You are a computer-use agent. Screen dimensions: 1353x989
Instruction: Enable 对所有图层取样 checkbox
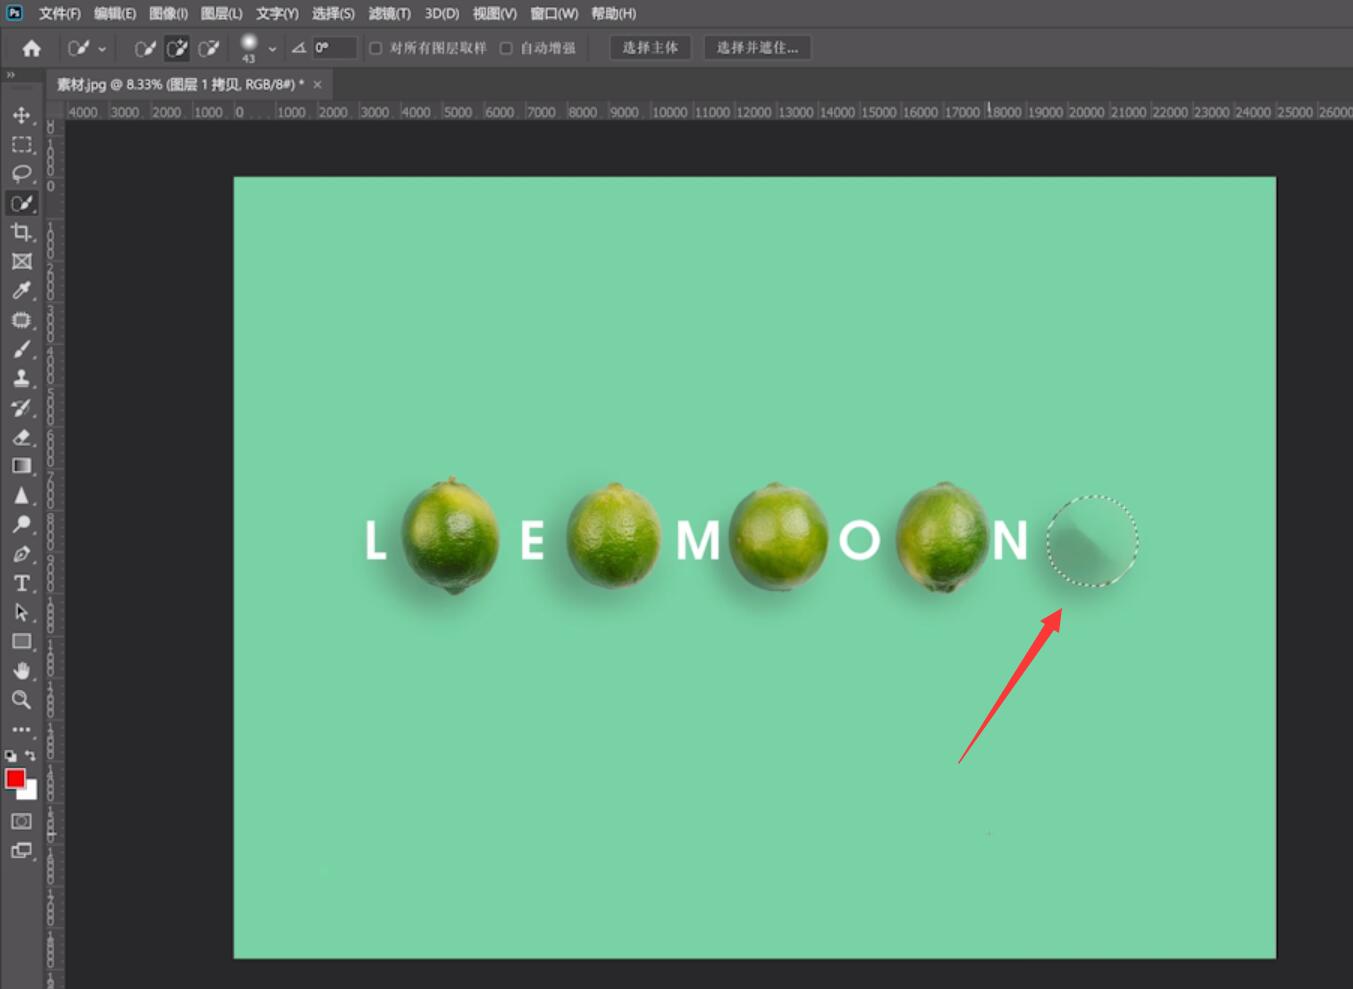point(375,48)
